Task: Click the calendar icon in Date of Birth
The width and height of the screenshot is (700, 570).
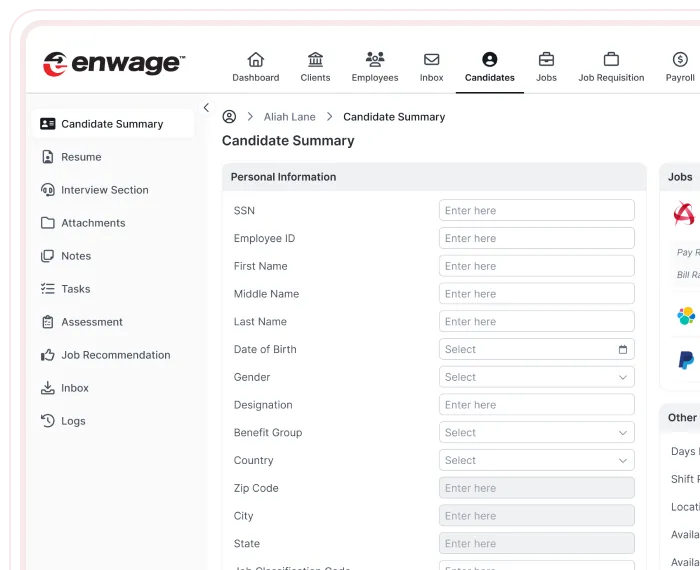Action: pyautogui.click(x=623, y=350)
